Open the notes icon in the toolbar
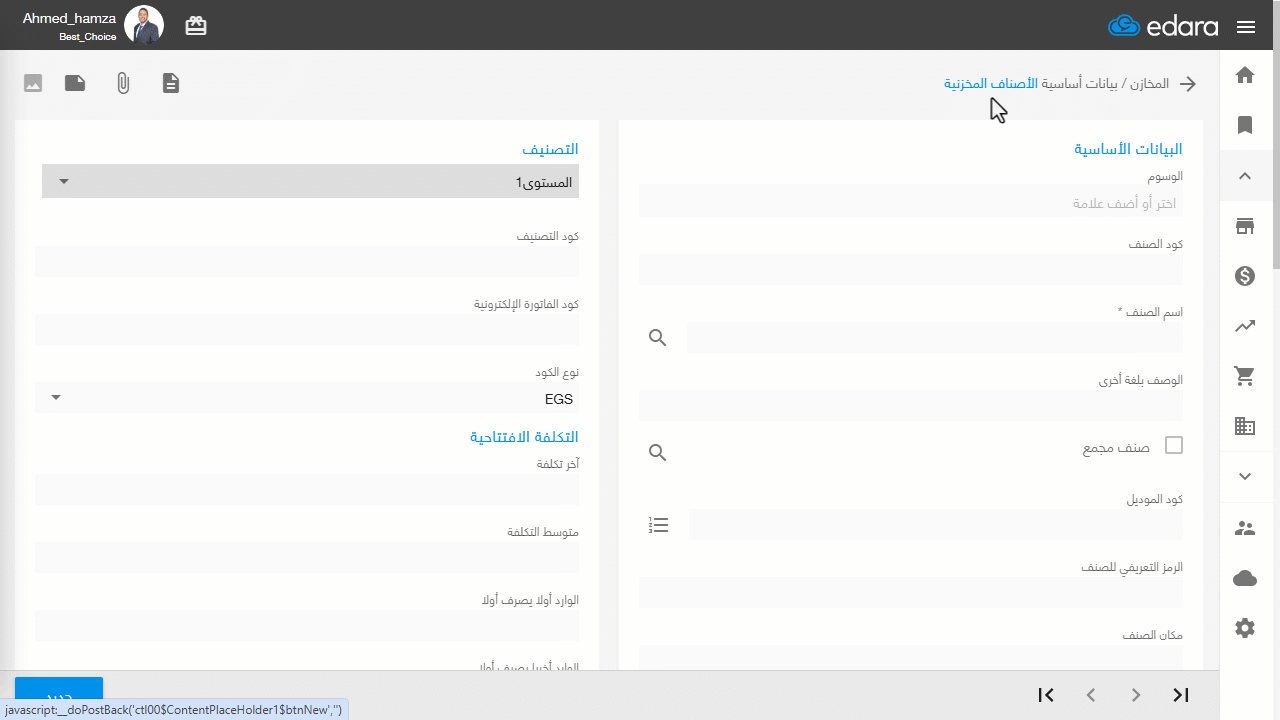This screenshot has width=1280, height=720. pyautogui.click(x=75, y=83)
